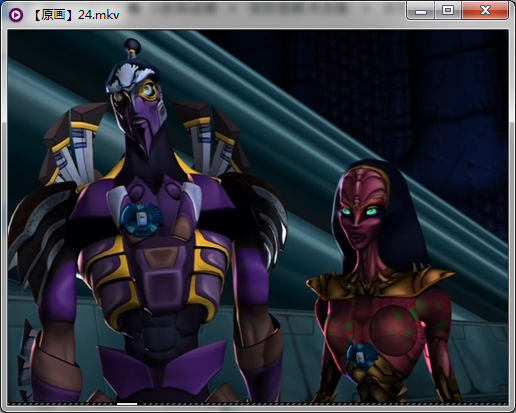
Task: Click the blue emblem on purple robot's chest
Action: coord(141,219)
